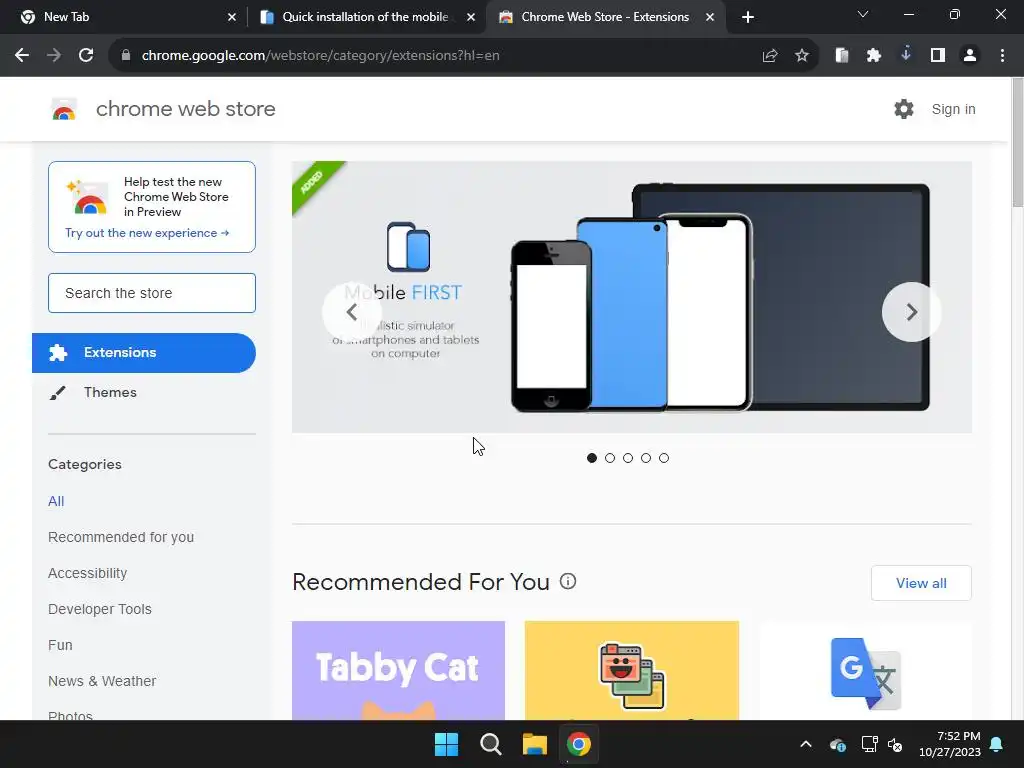
Task: Select the All category
Action: (56, 501)
